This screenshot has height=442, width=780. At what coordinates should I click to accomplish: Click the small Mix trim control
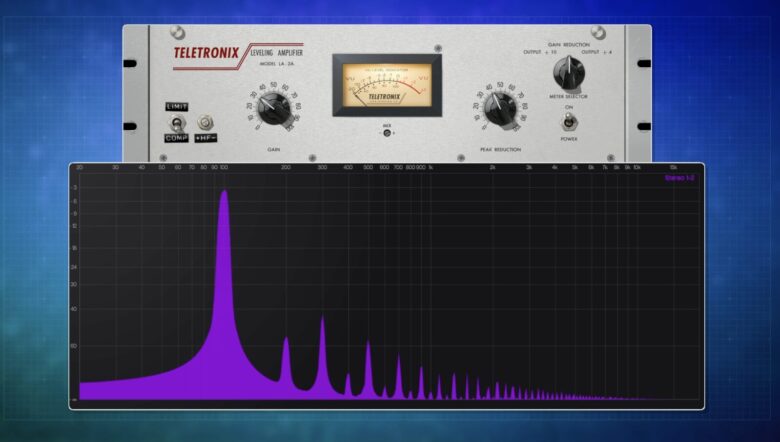(x=386, y=132)
